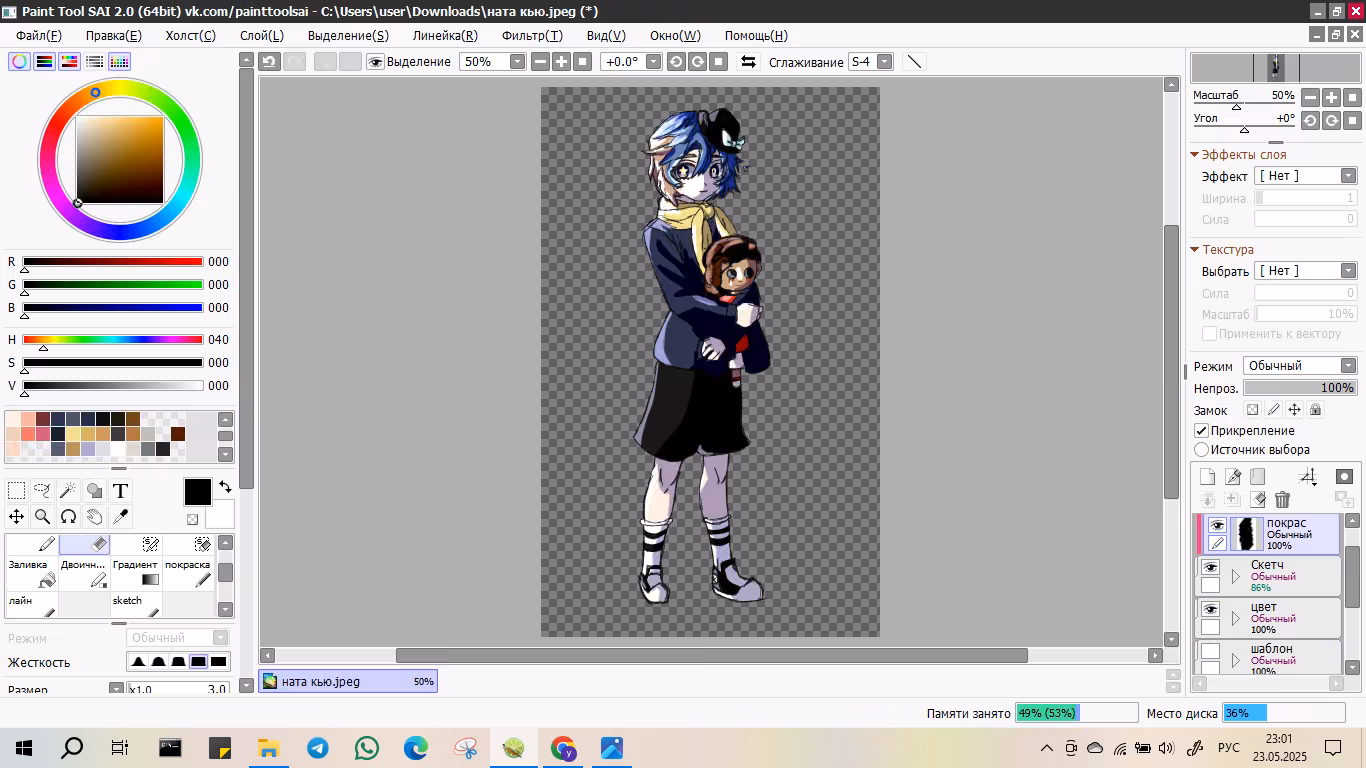This screenshot has height=768, width=1366.
Task: Select the Magic Wand tool
Action: pos(68,490)
